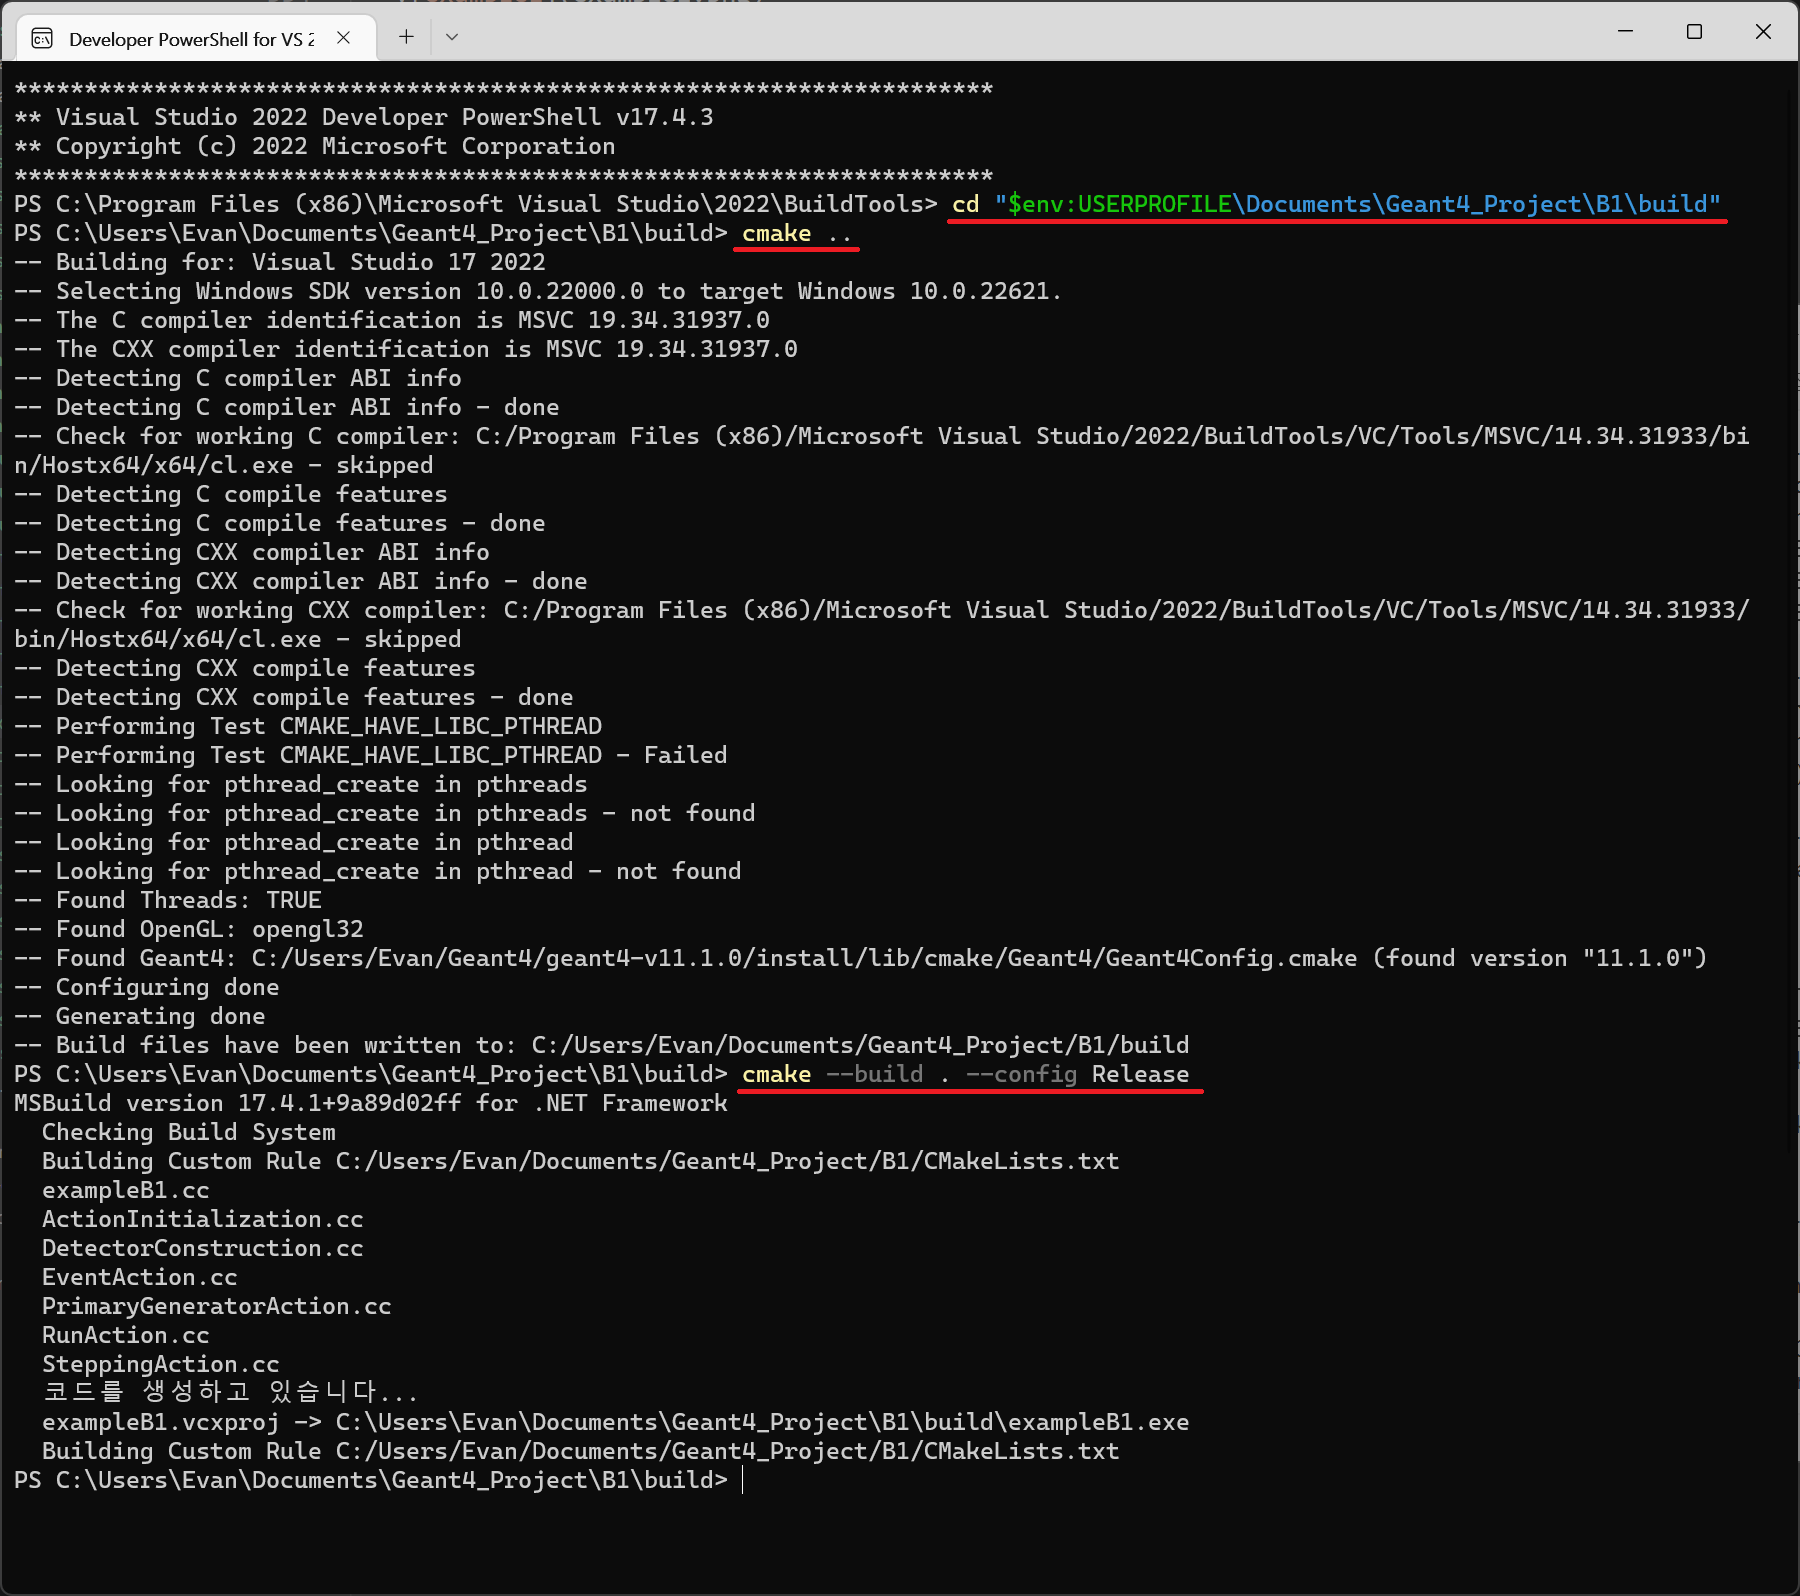Click the 'Found Geant4' output line
This screenshot has width=1800, height=1596.
tap(860, 959)
